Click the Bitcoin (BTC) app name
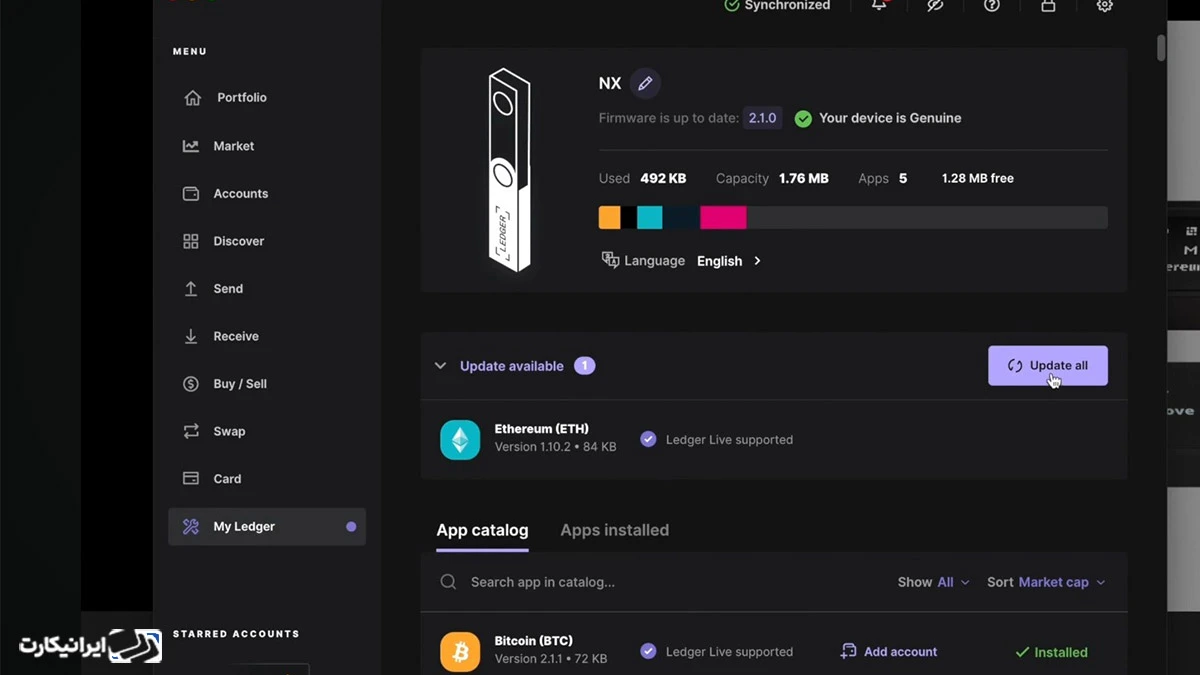This screenshot has height=675, width=1200. tap(534, 641)
